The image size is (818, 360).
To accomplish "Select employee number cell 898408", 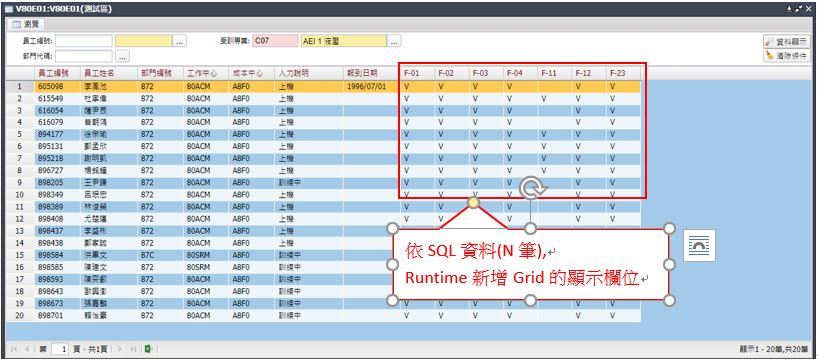I will [58, 219].
